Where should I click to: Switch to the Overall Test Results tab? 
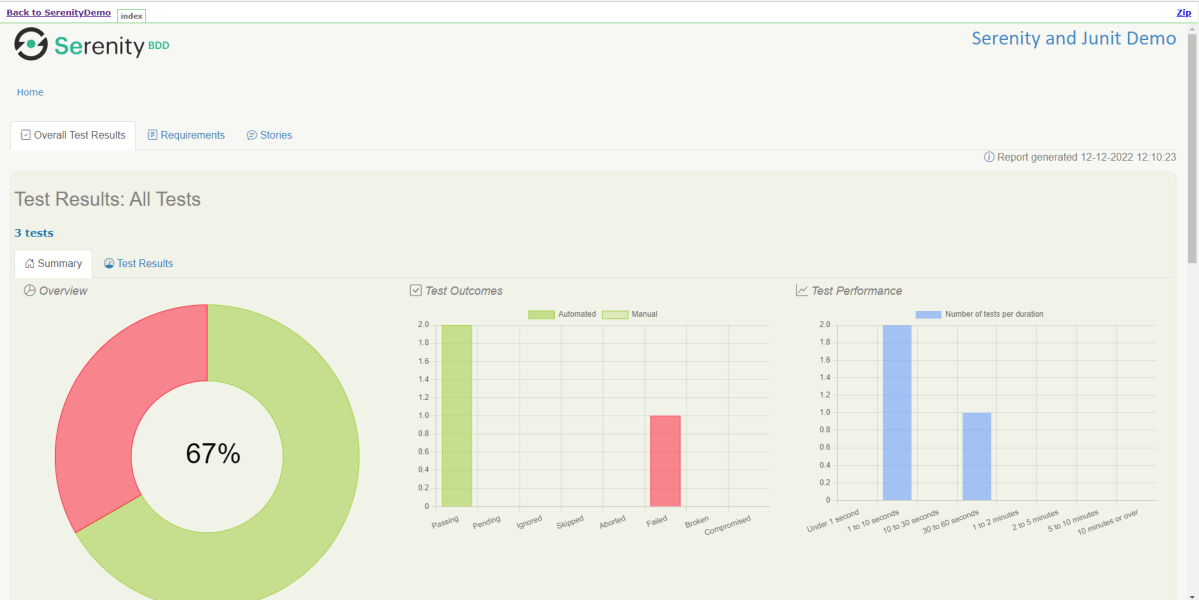tap(73, 135)
